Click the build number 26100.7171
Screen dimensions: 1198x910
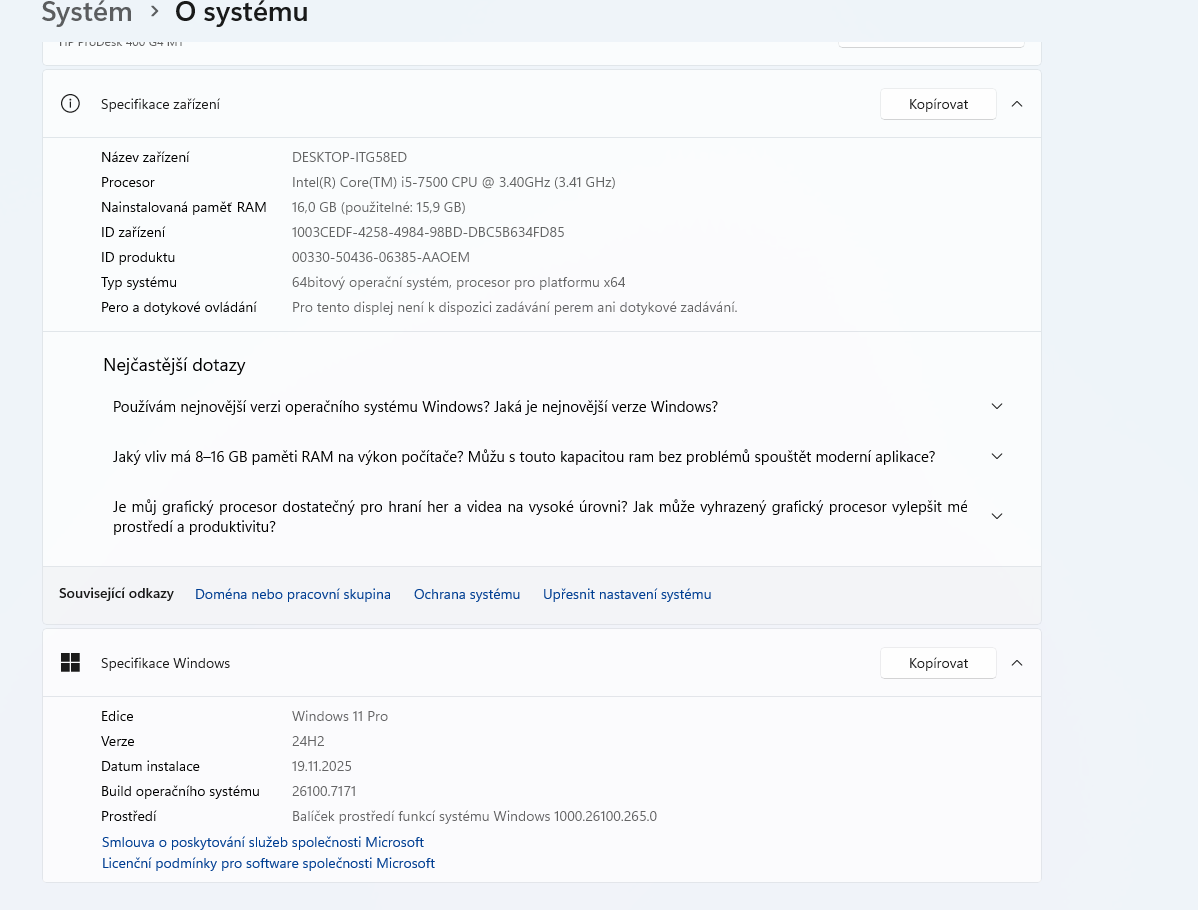point(324,791)
